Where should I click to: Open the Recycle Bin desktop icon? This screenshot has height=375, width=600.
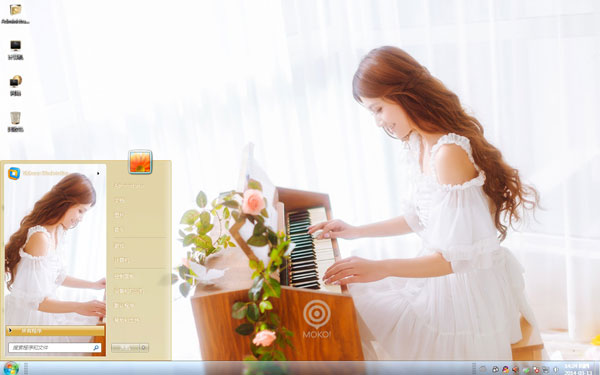[x=15, y=122]
